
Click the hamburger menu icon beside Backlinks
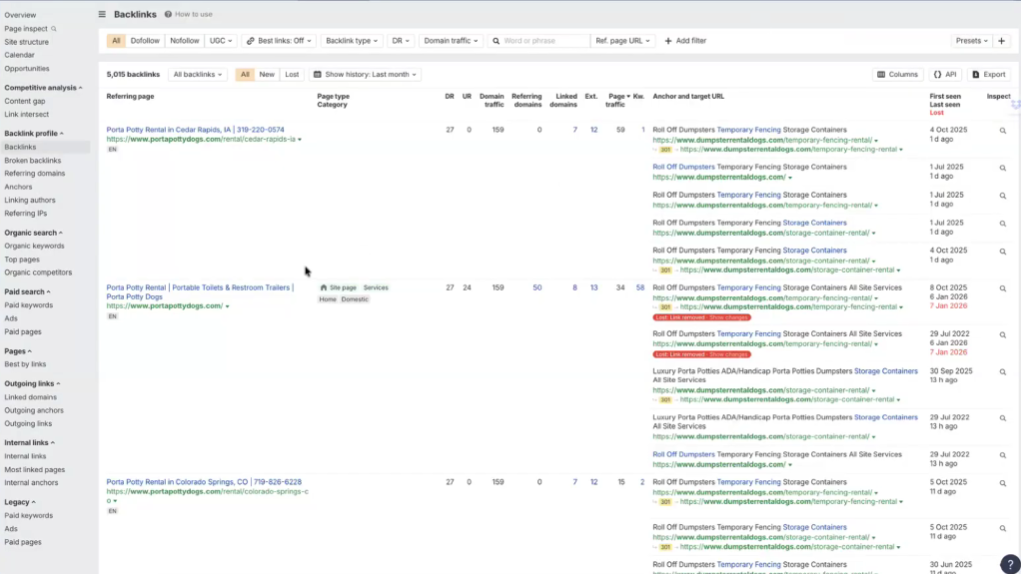(102, 15)
